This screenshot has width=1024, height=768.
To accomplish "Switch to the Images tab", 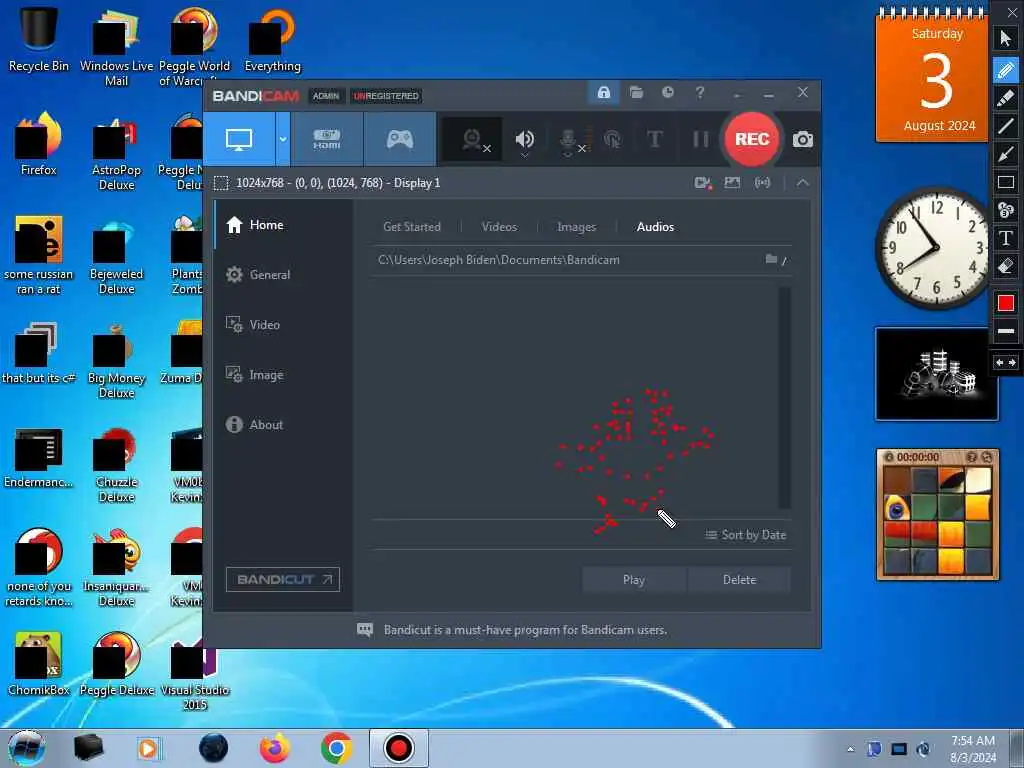I will pos(577,227).
